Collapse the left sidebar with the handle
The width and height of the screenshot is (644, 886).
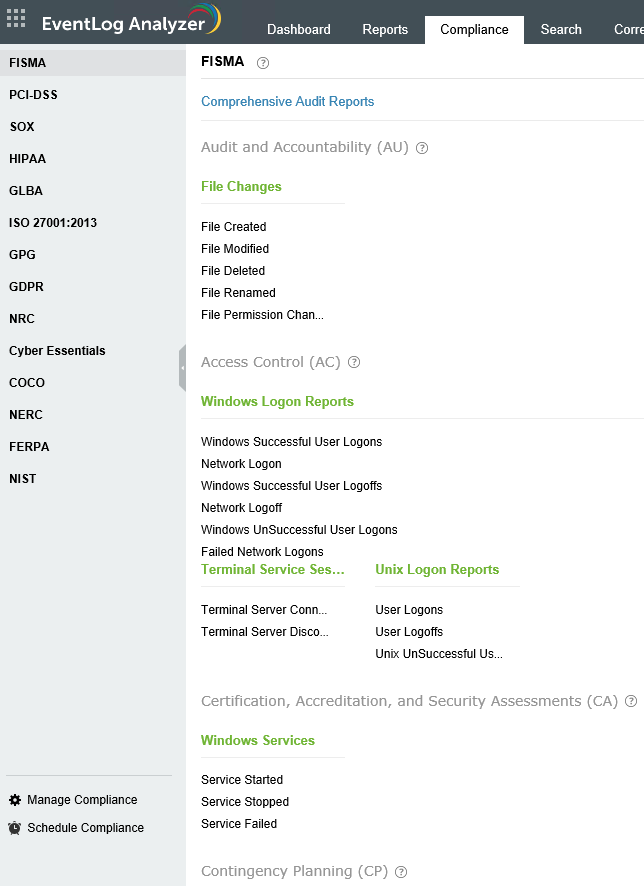[x=182, y=368]
